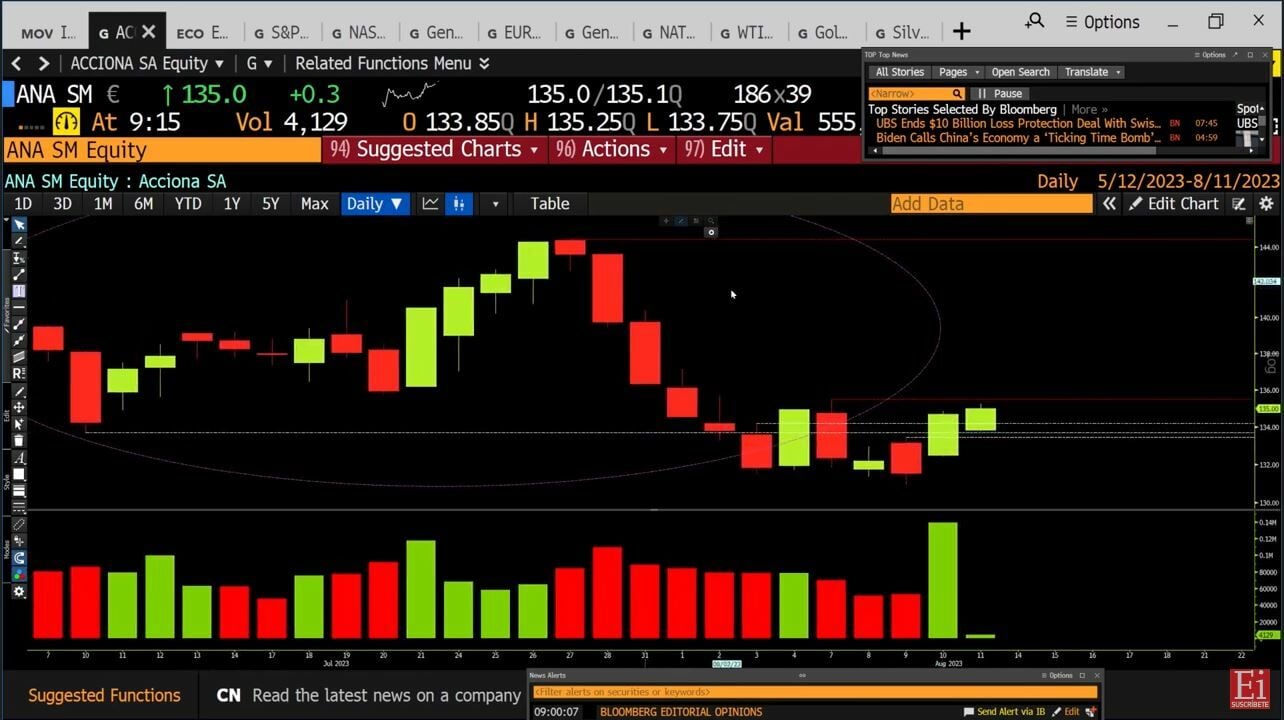Switch to candlestick chart type

(x=459, y=204)
